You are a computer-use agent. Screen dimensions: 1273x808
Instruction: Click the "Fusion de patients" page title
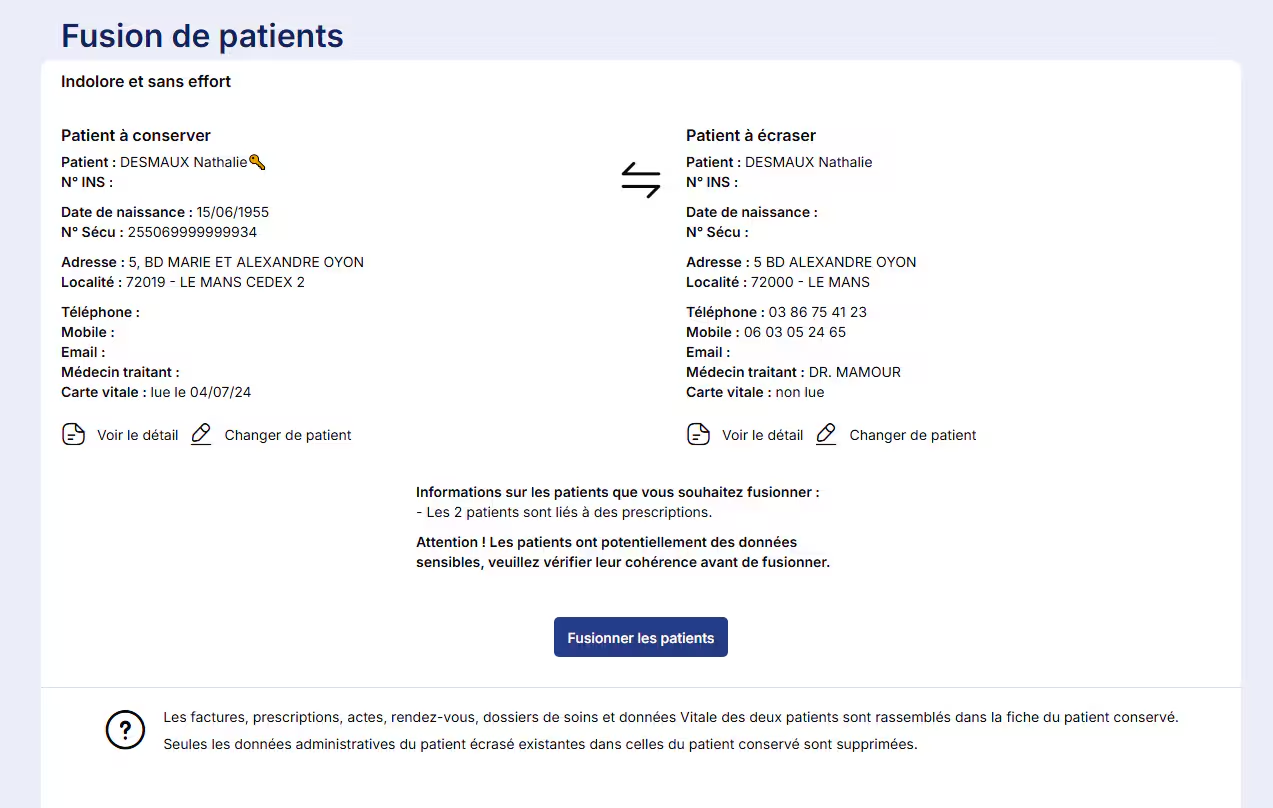tap(202, 36)
